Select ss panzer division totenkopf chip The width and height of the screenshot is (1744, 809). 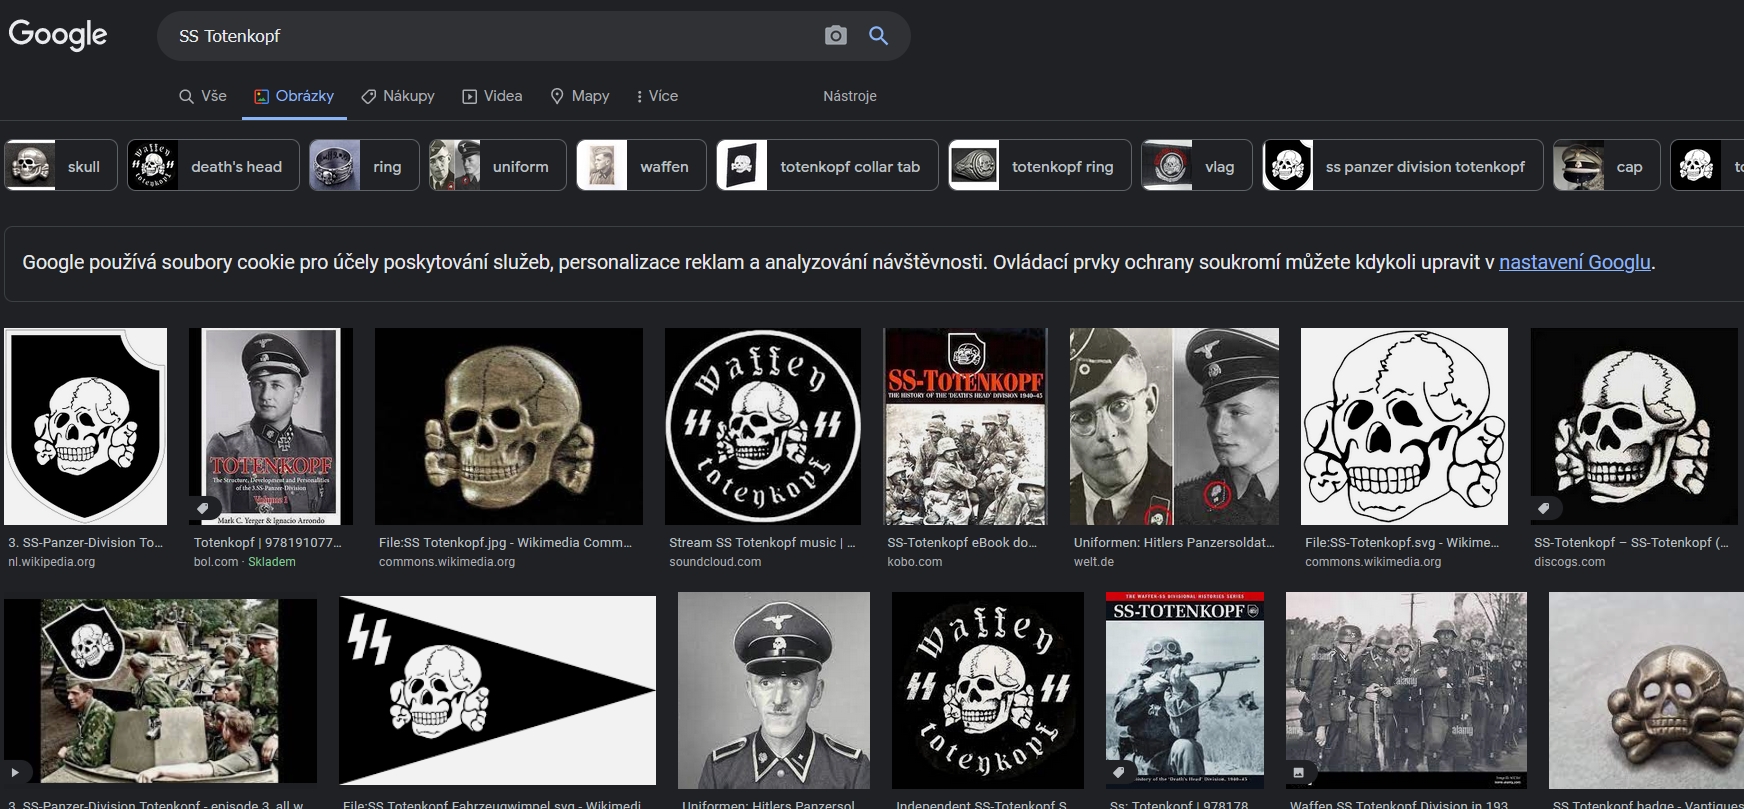(x=1403, y=165)
